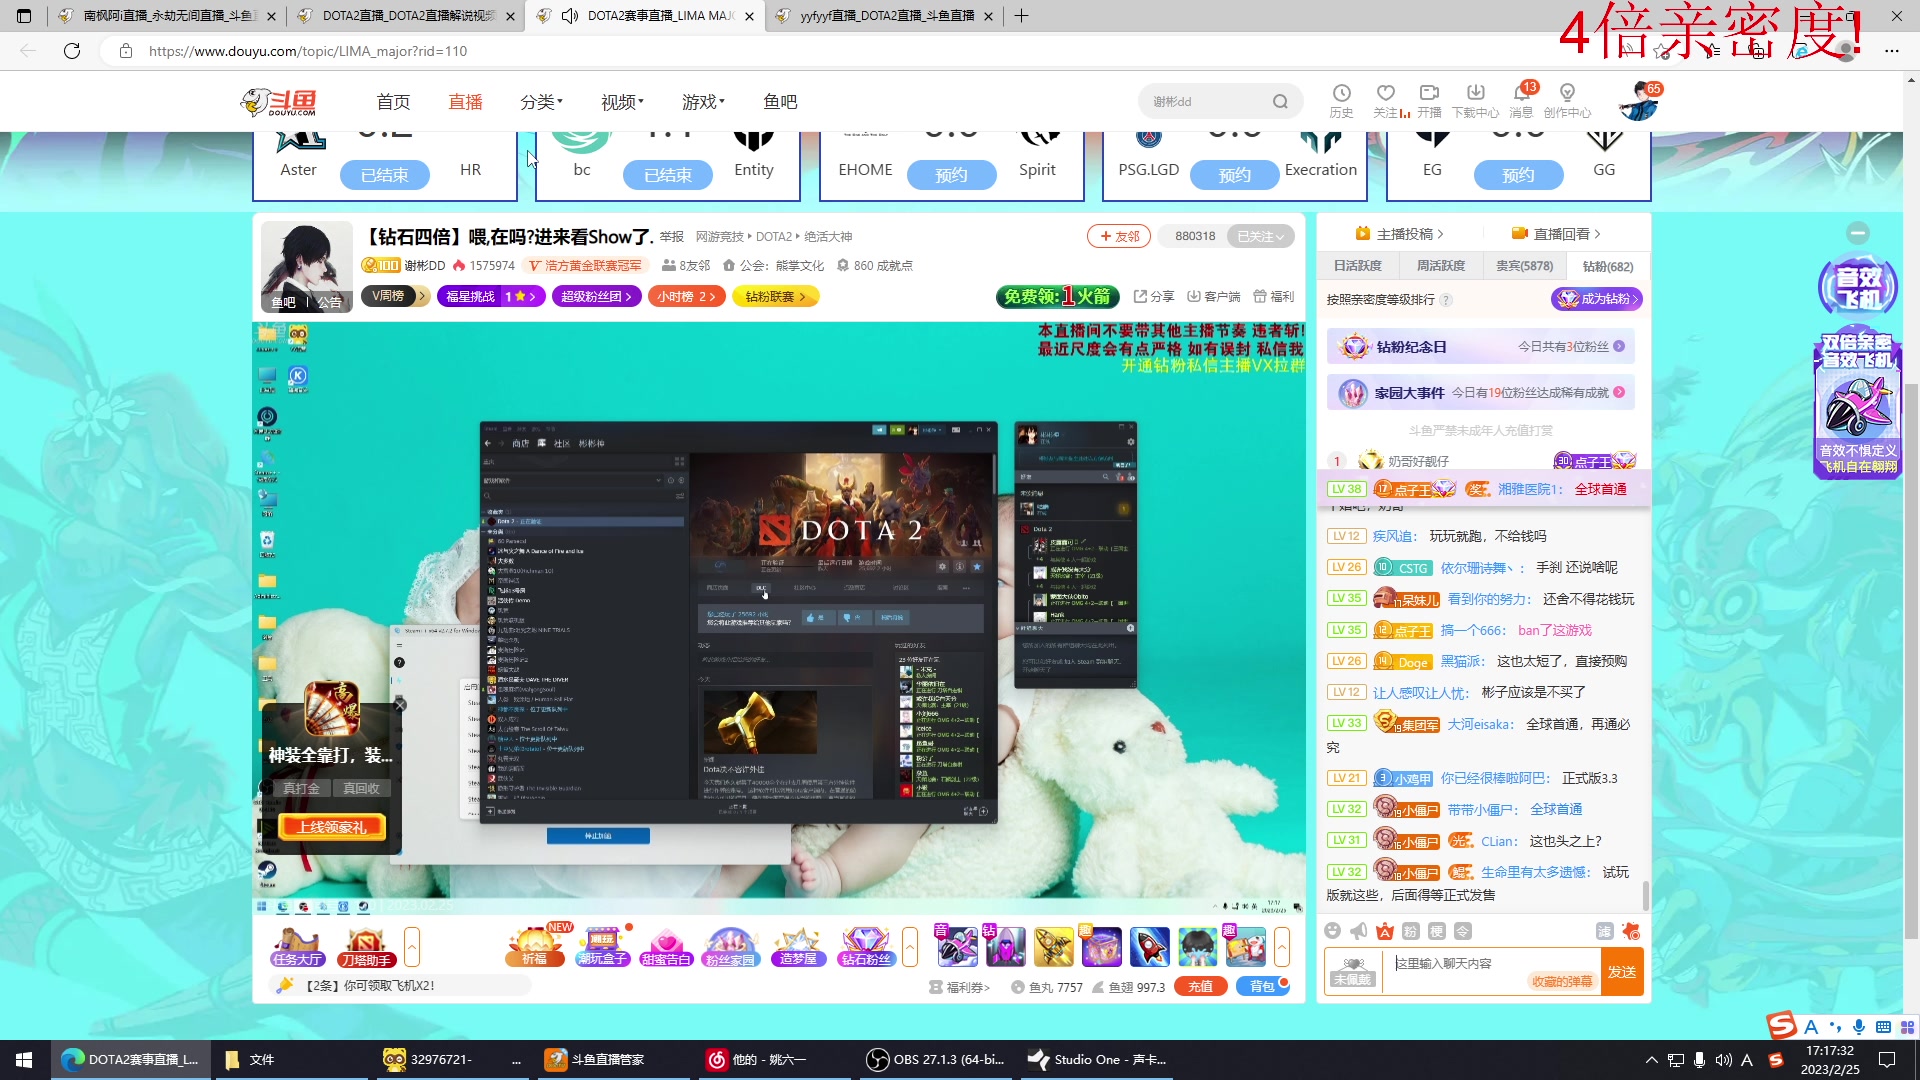Toggle the 未佩戴 badge selector
Image resolution: width=1920 pixels, height=1080 pixels.
(1353, 971)
